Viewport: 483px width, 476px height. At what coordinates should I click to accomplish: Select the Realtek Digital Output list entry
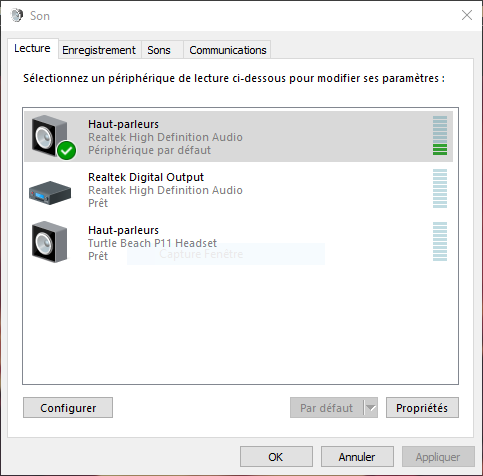click(238, 190)
